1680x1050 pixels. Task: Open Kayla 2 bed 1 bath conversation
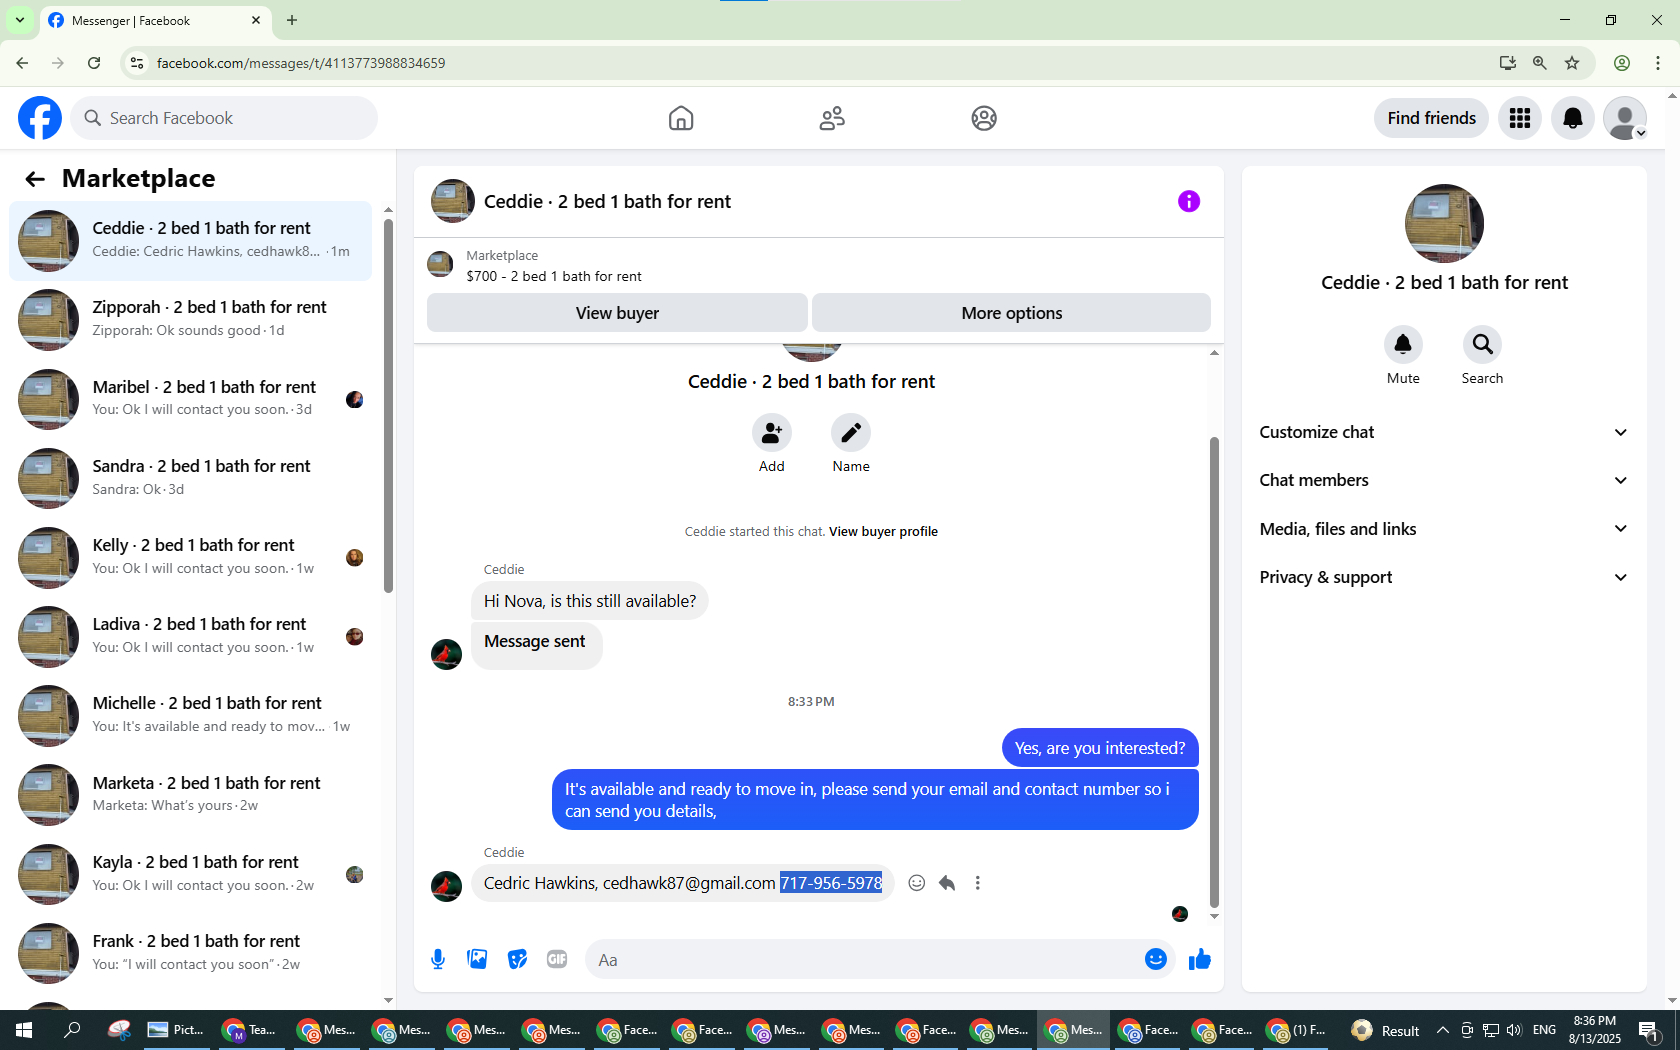190,873
